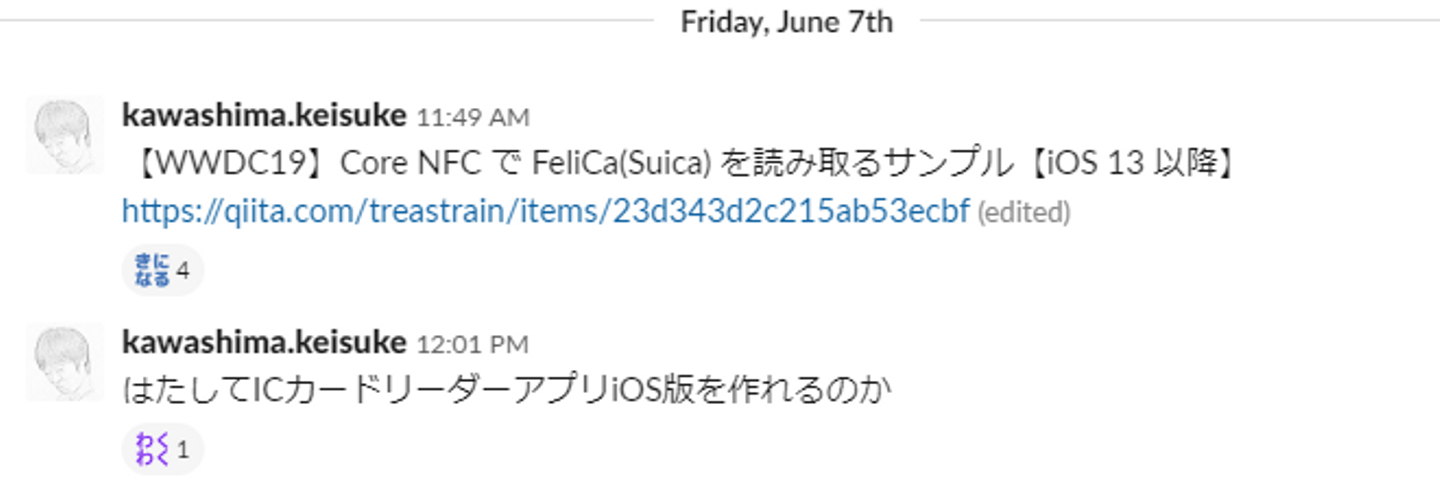1440x500 pixels.
Task: Open the Friday, June 7th date divider
Action: pyautogui.click(x=786, y=22)
